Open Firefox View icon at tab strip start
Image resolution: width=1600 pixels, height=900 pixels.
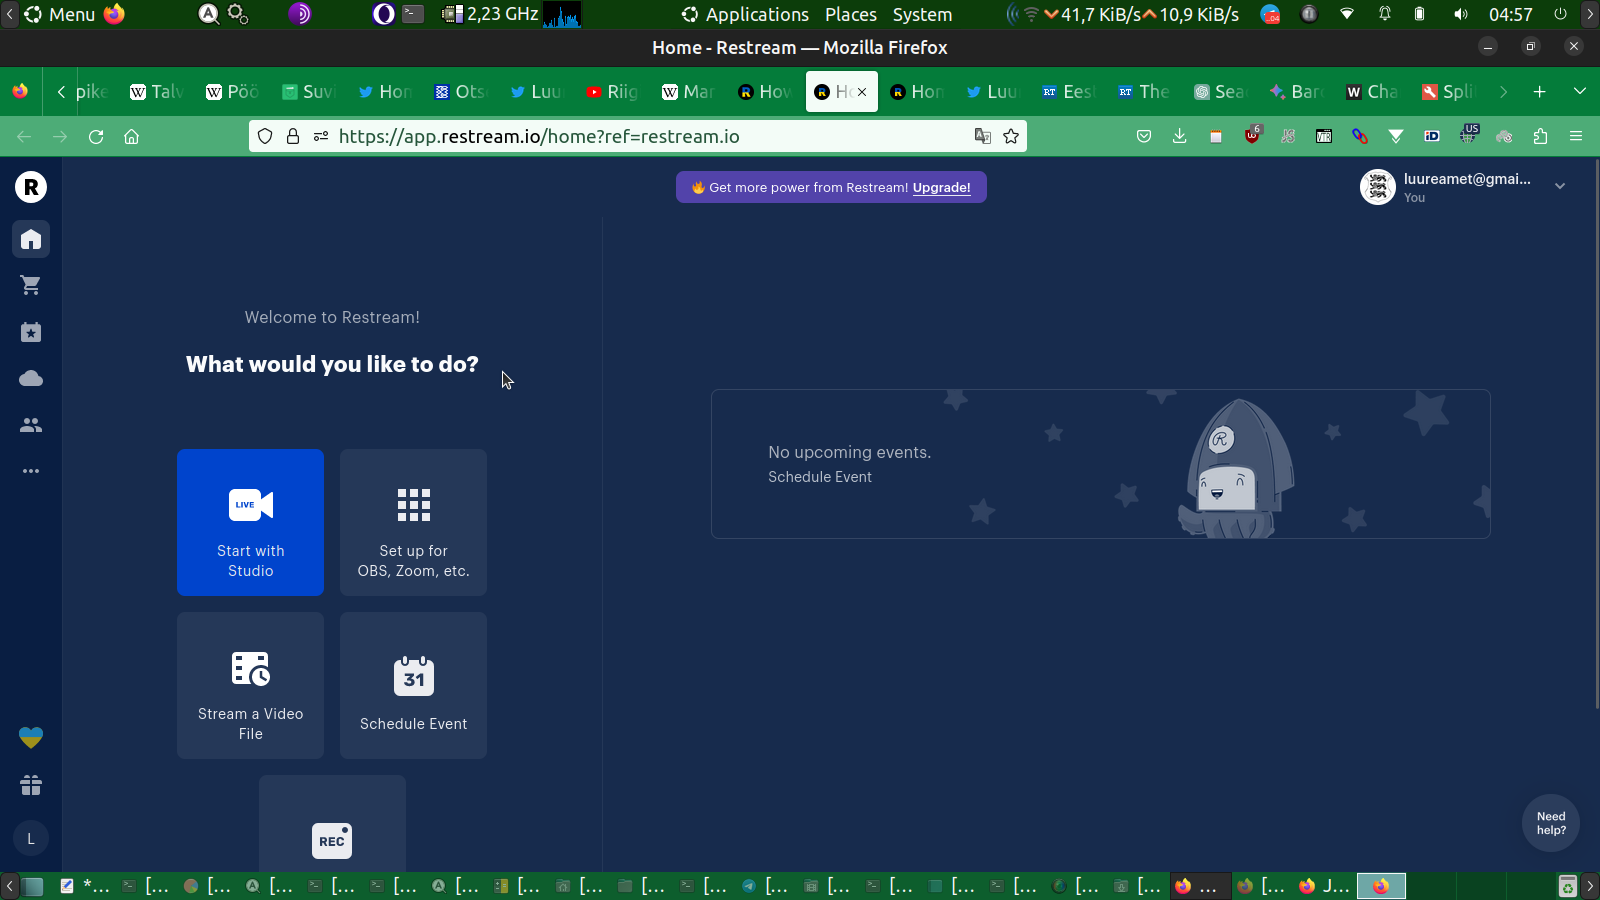[20, 92]
